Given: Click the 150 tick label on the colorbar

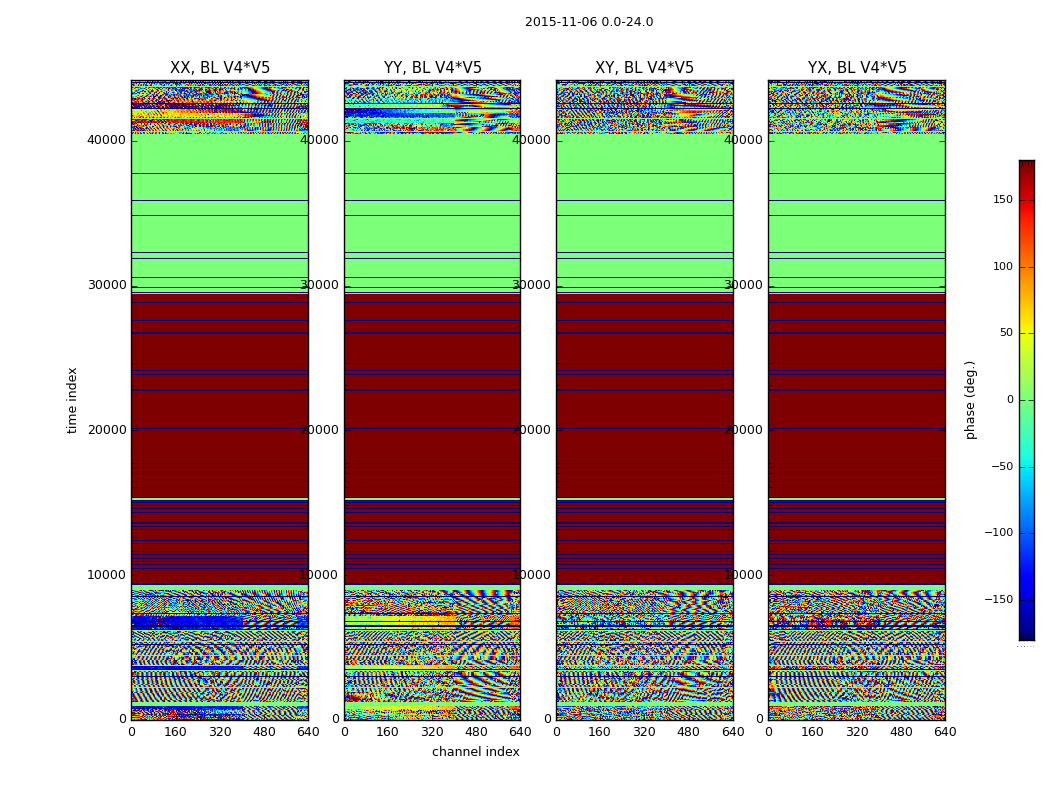Looking at the screenshot, I should 1003,200.
